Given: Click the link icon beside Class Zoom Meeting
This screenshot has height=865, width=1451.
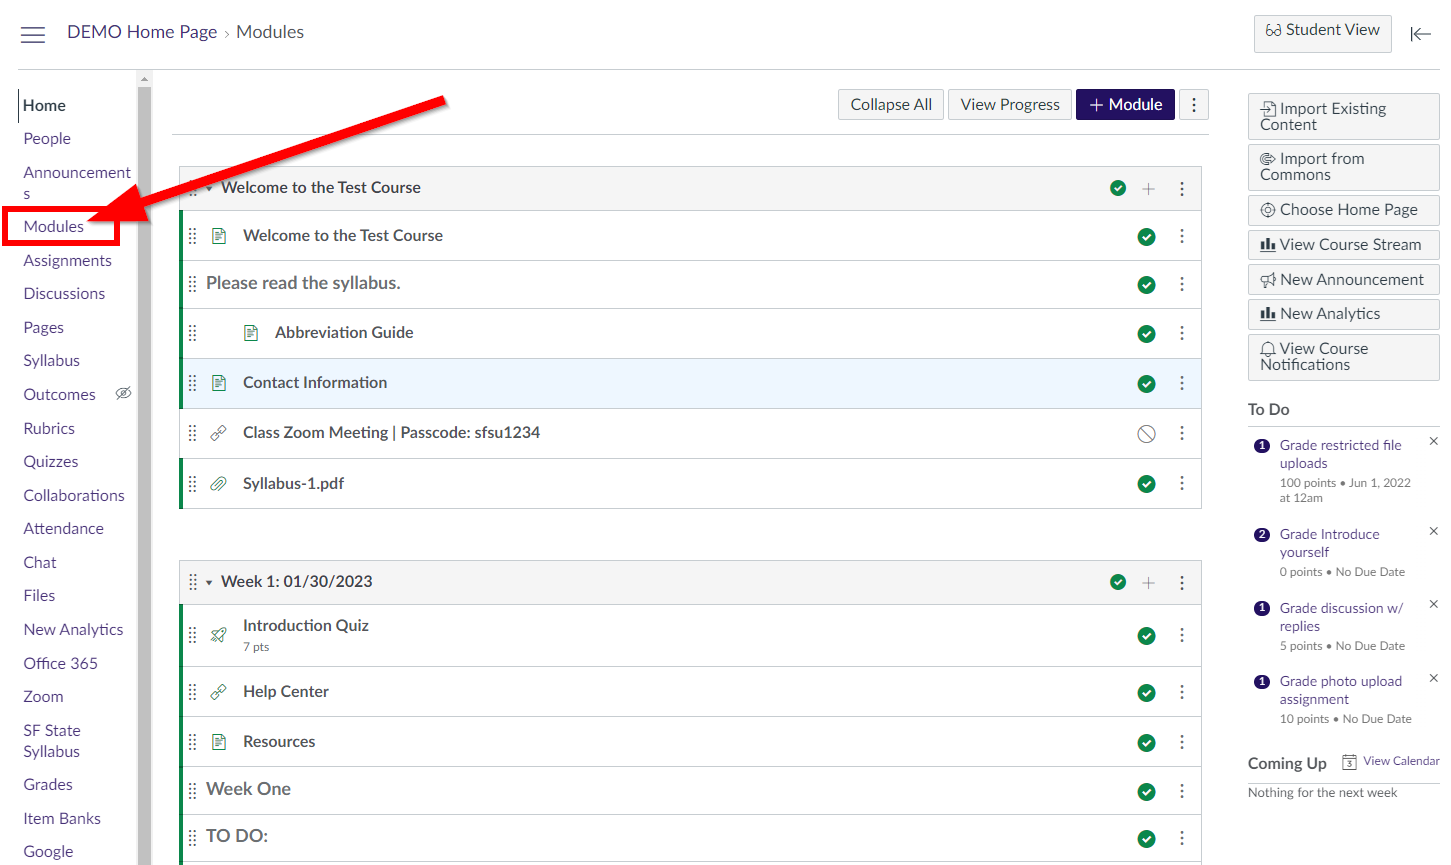Looking at the screenshot, I should [218, 433].
